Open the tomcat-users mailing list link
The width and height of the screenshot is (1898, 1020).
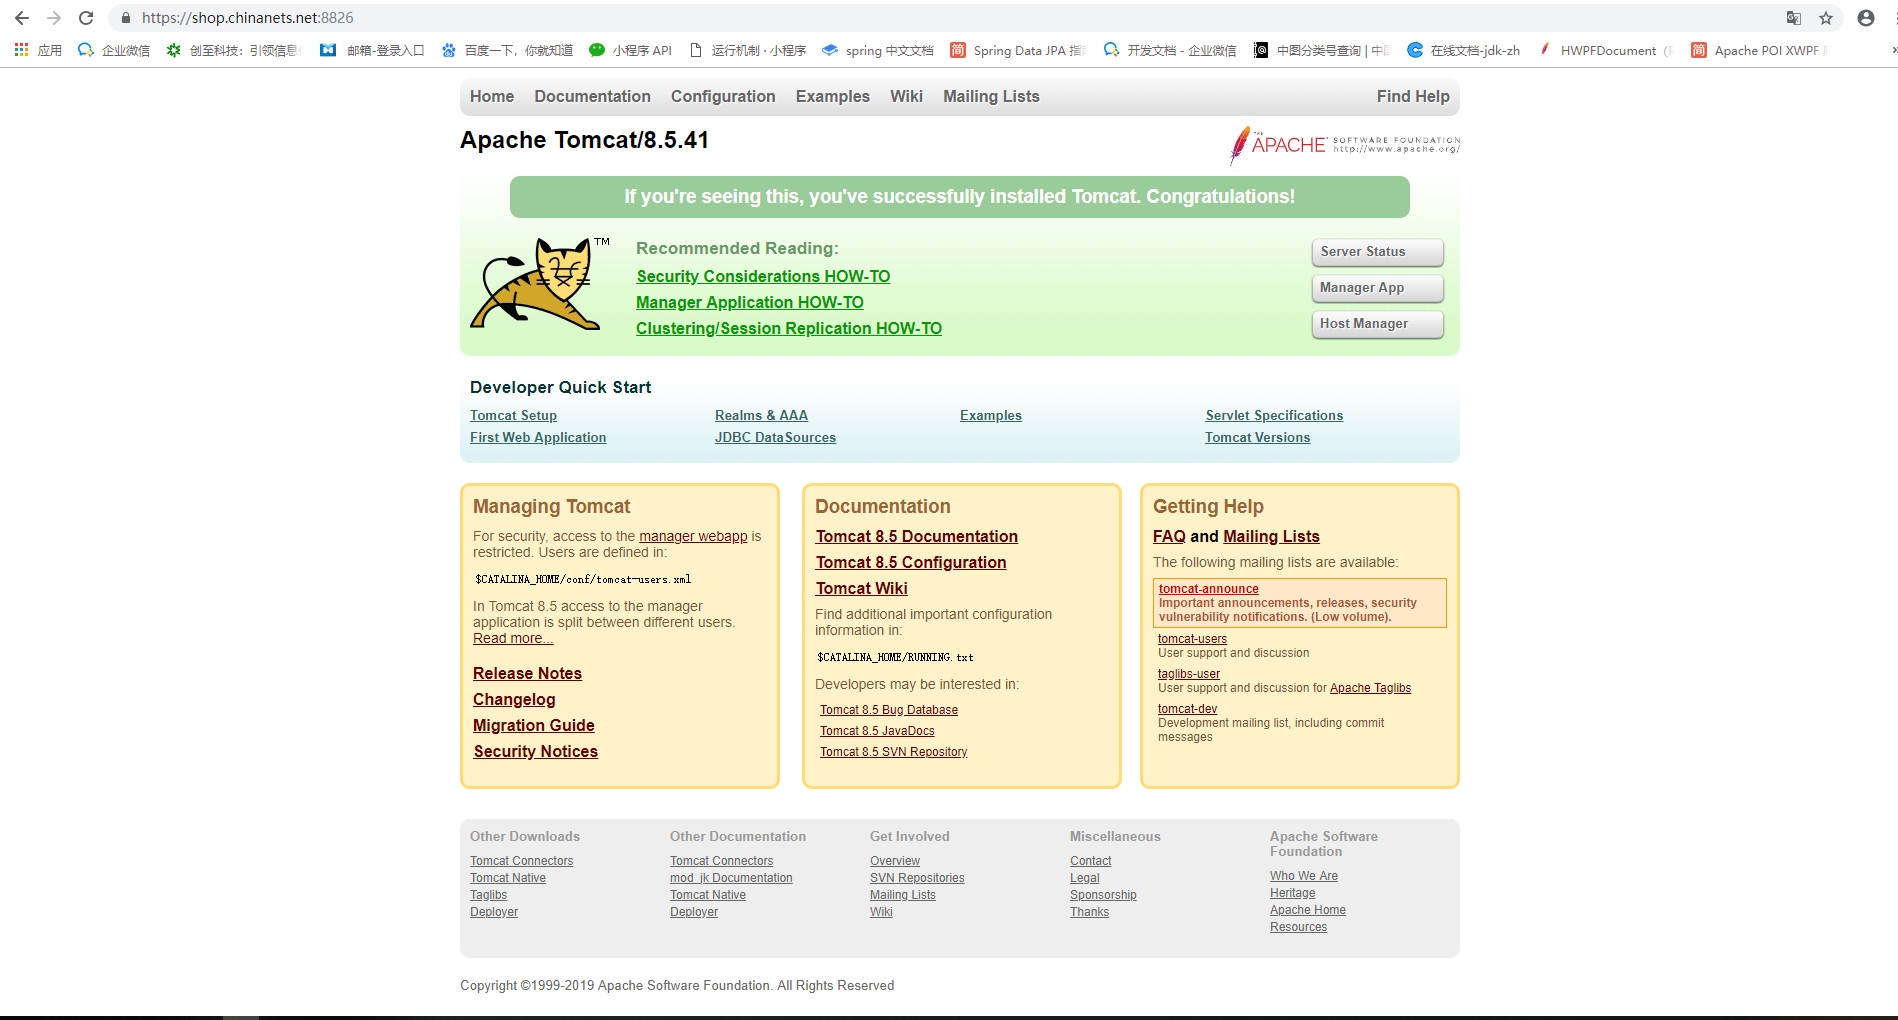[1192, 639]
